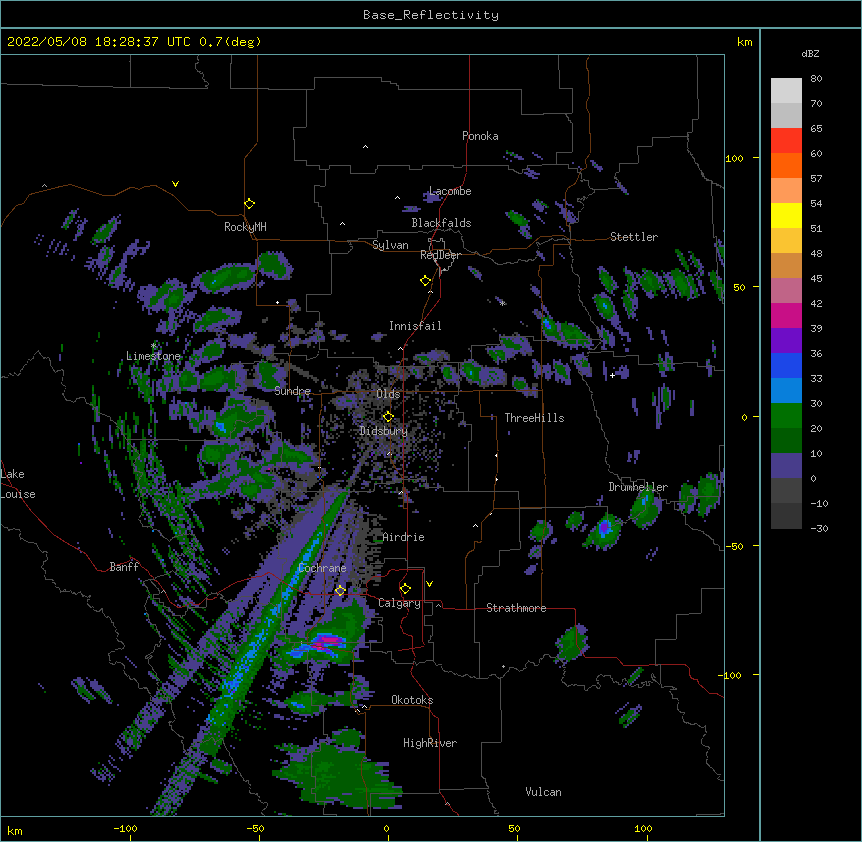862x842 pixels.
Task: Select the bright green legend swatch between 30 and 20
Action: coord(786,416)
